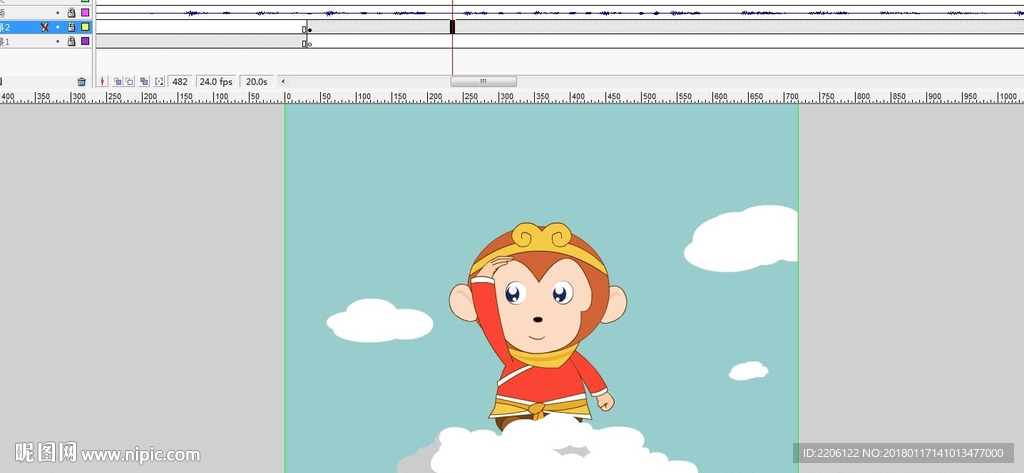The width and height of the screenshot is (1024, 473).
Task: Open the Modify Onion Markers menu
Action: (x=159, y=82)
